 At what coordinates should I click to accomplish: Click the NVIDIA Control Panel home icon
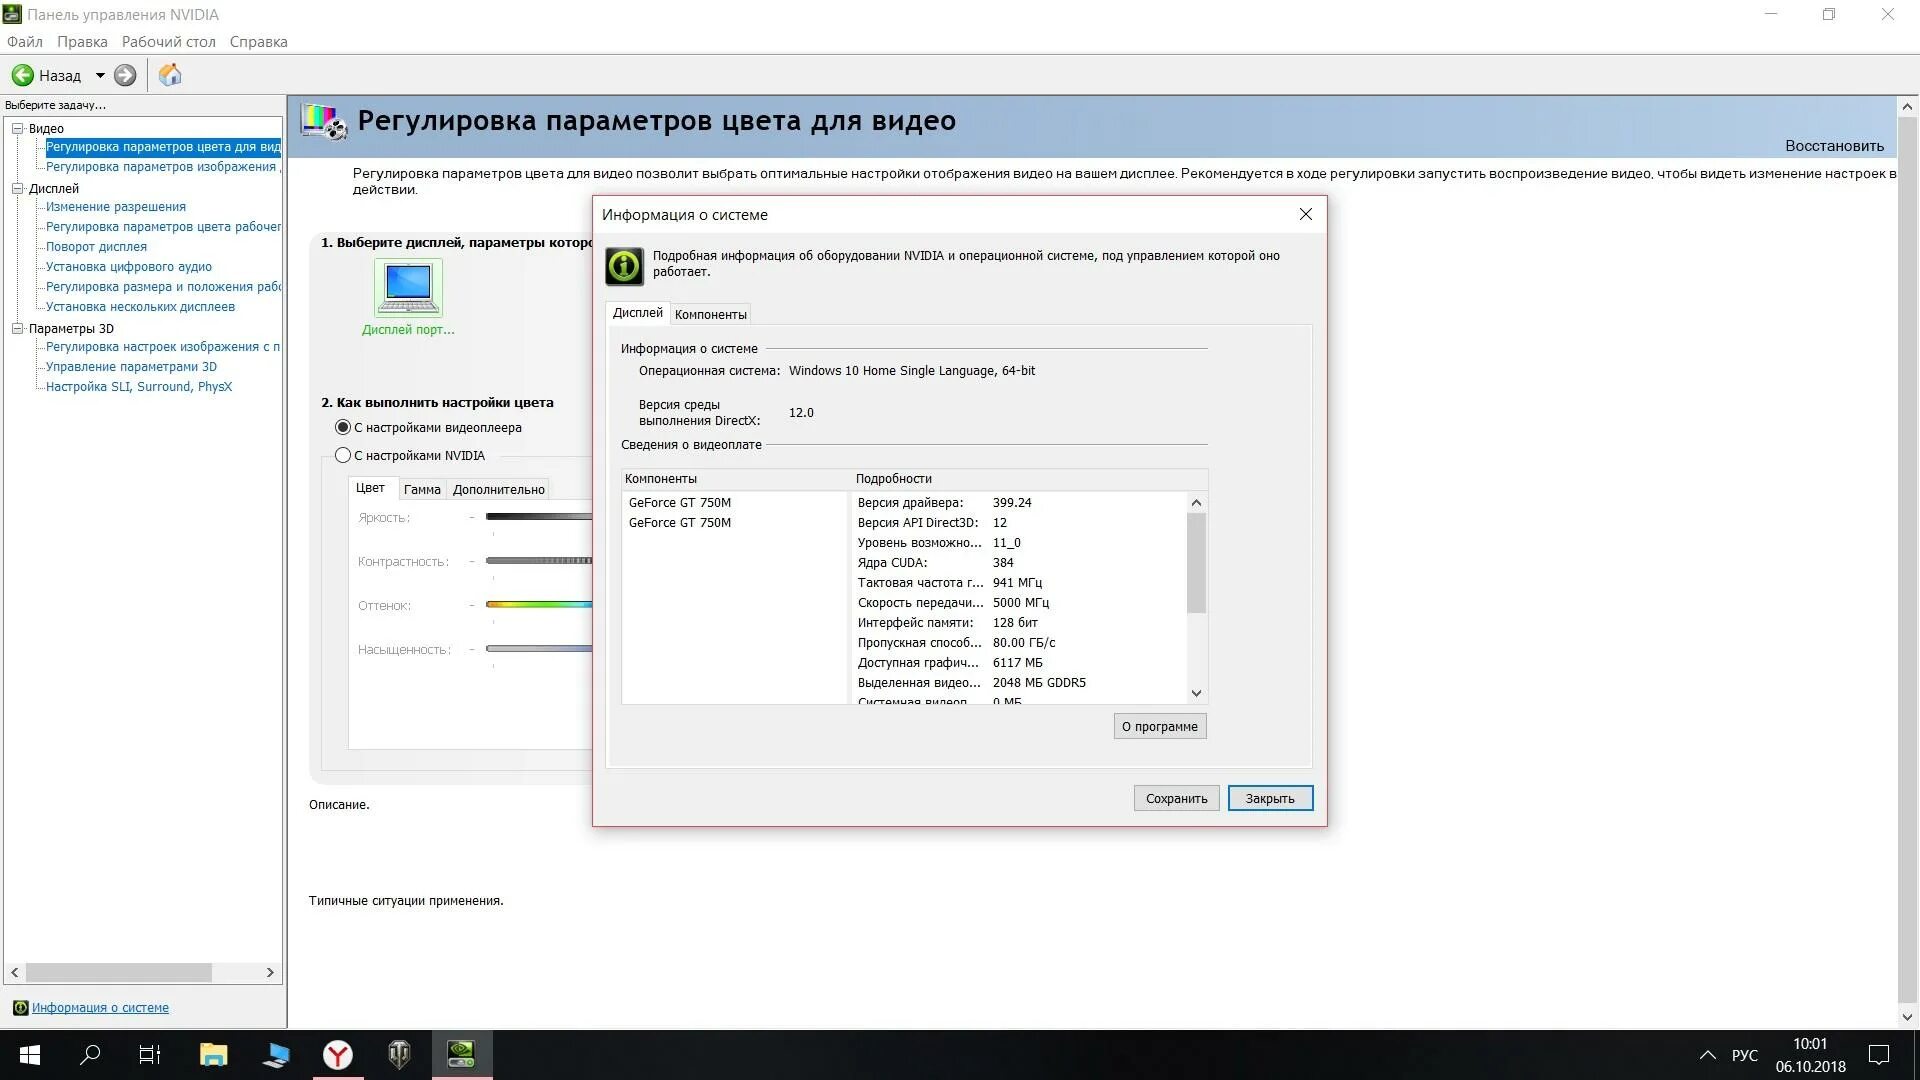169,74
